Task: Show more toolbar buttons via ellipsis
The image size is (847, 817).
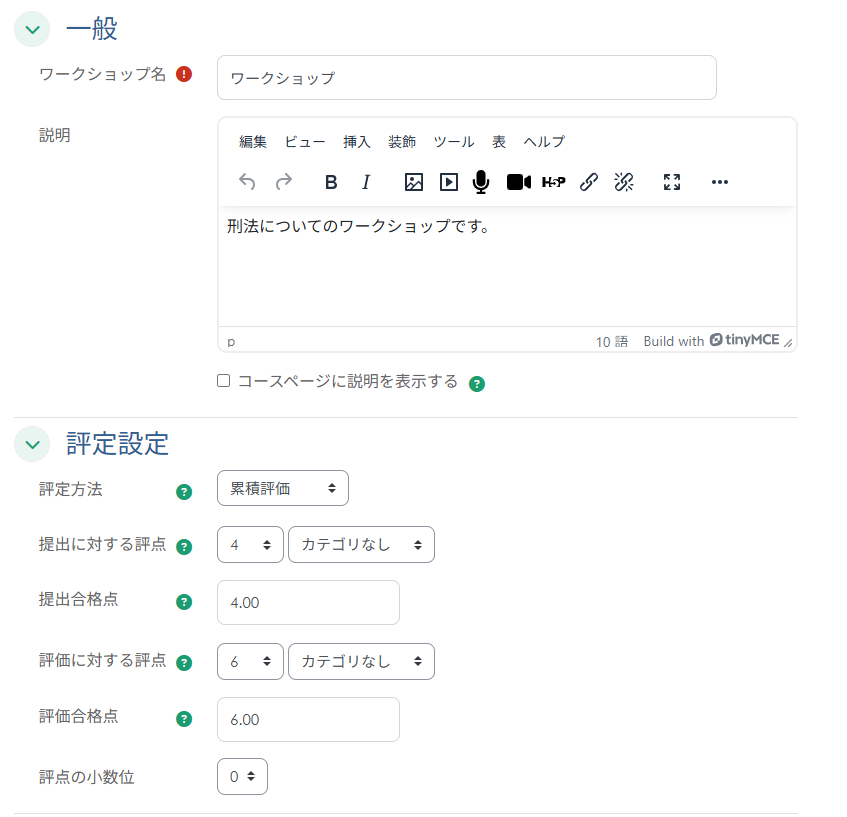Action: 720,182
